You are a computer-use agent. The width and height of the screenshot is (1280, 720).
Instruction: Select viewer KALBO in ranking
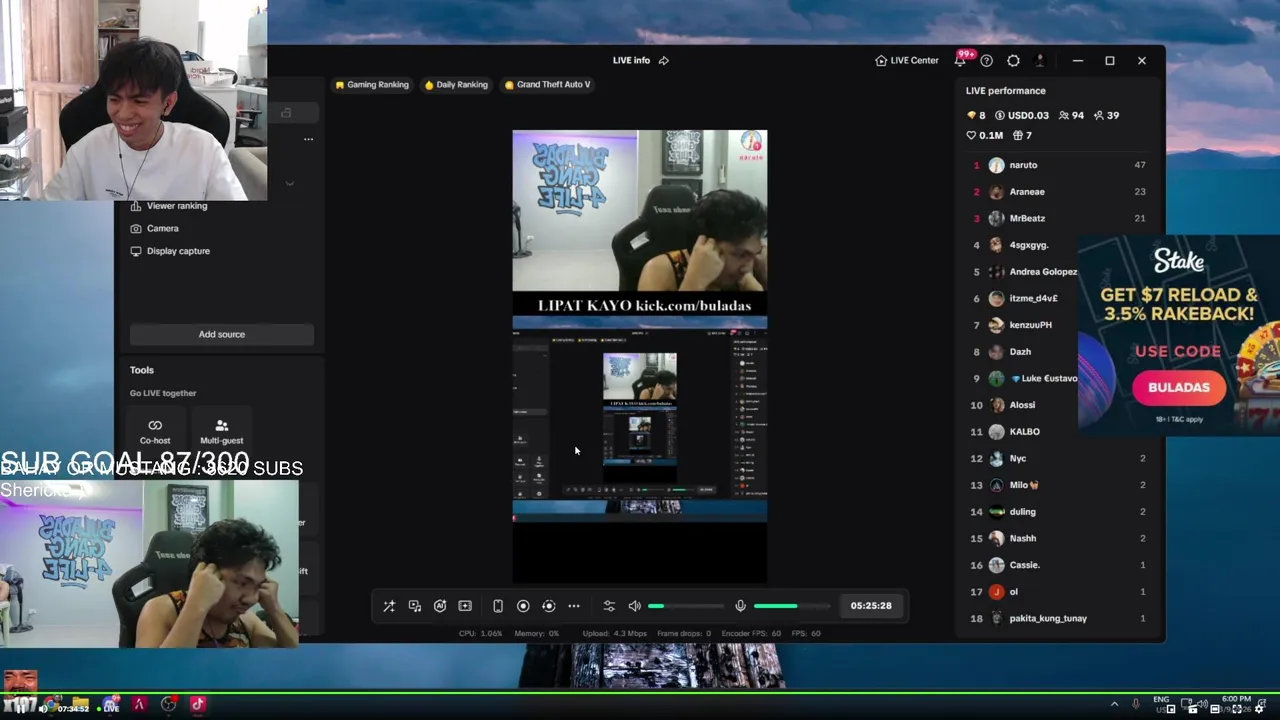1059,432
